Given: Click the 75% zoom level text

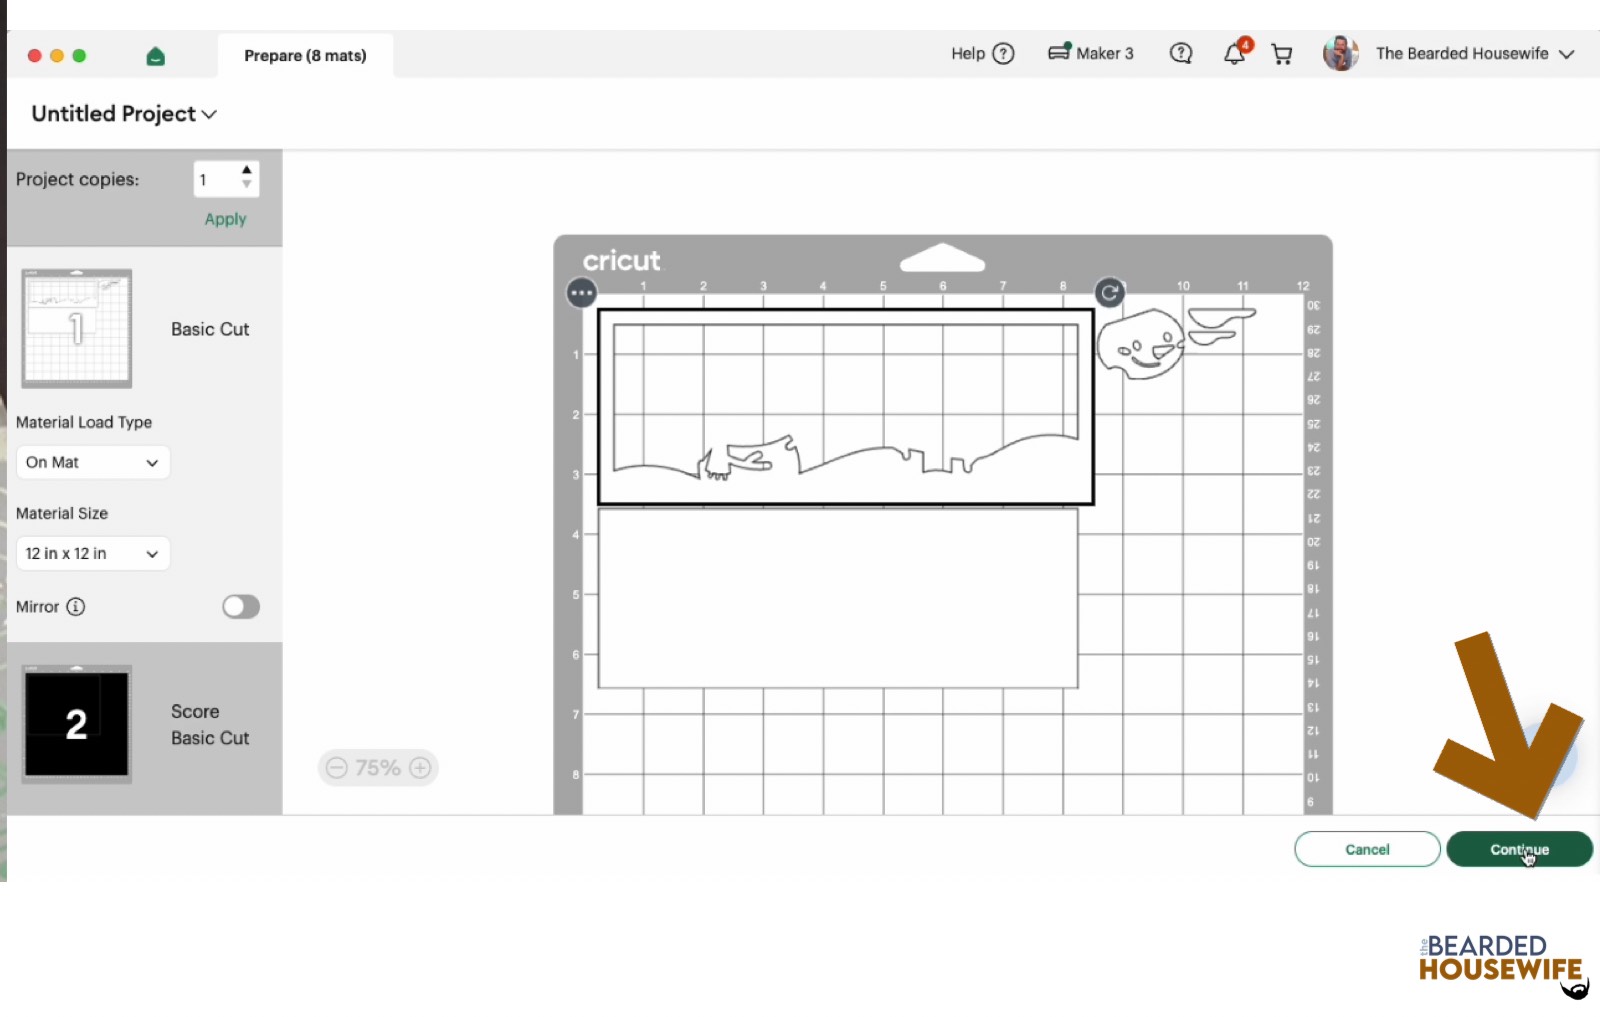Looking at the screenshot, I should tap(378, 768).
